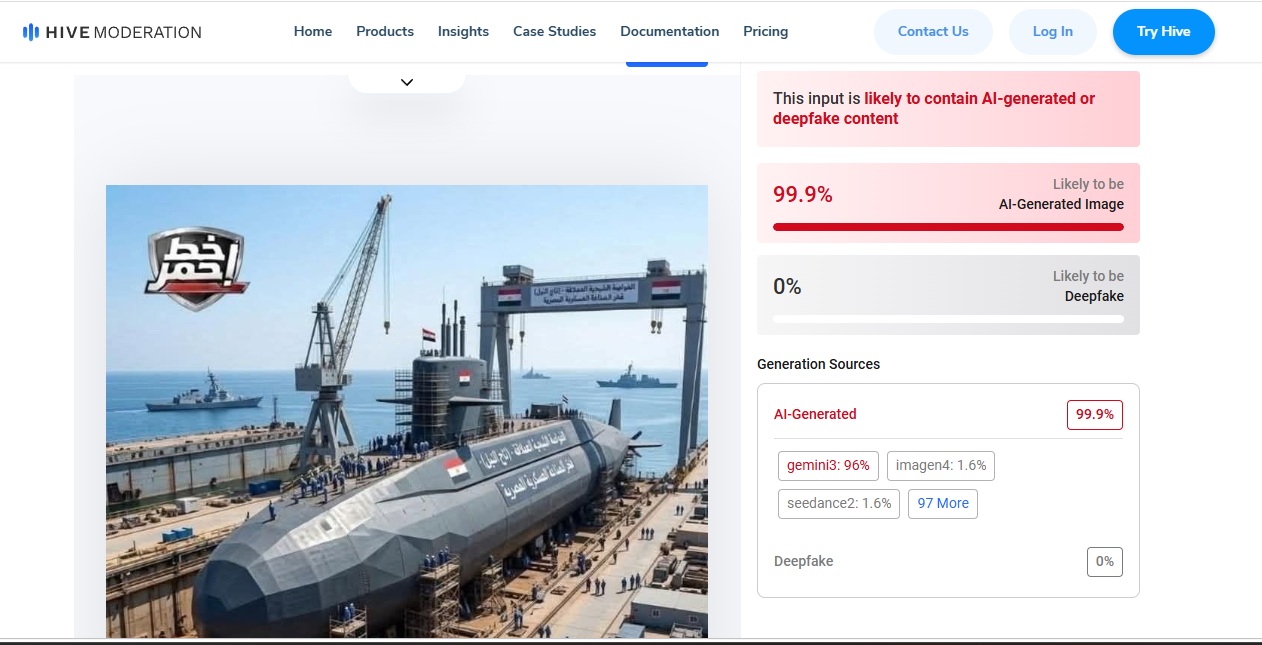Click the Deepfake 0% score badge

click(1105, 561)
